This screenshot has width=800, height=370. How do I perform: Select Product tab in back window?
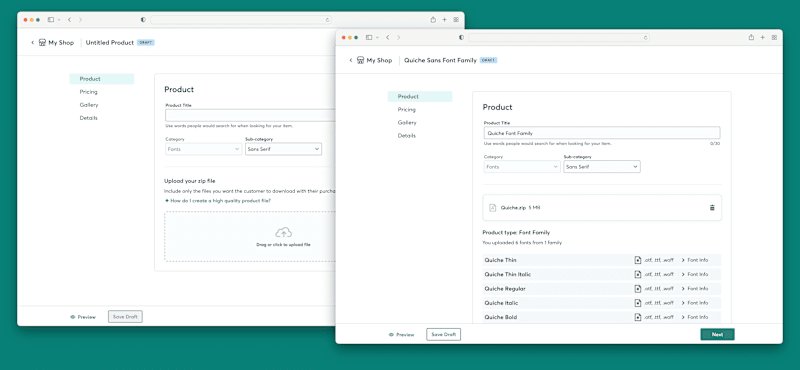102,79
